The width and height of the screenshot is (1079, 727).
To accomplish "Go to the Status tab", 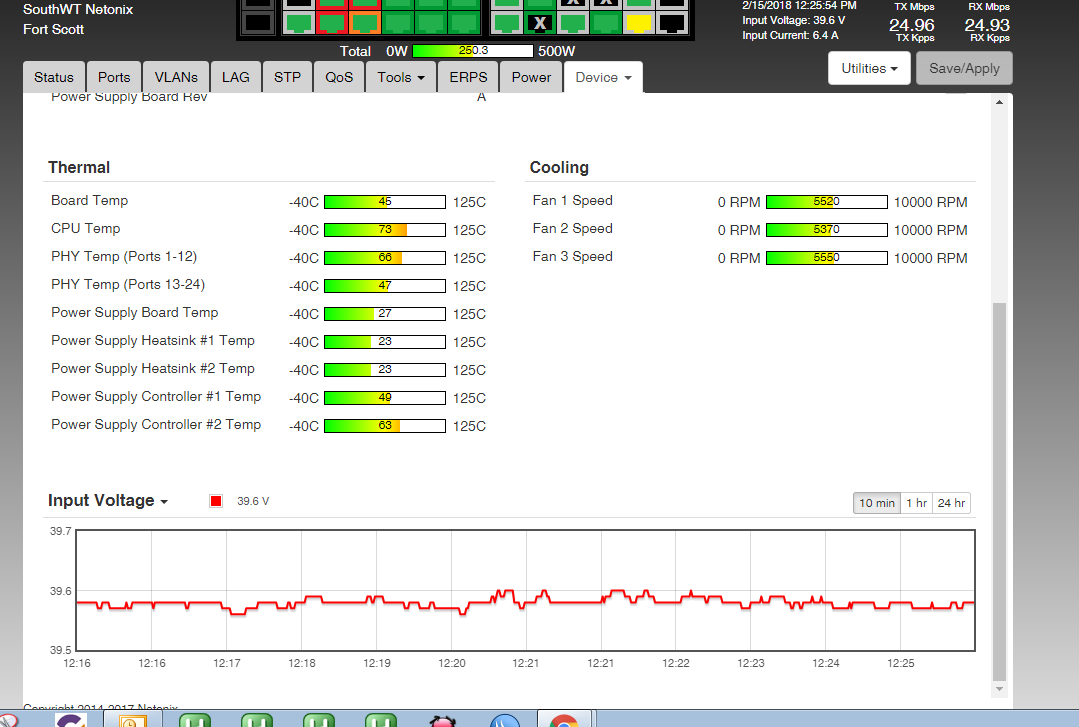I will point(54,77).
